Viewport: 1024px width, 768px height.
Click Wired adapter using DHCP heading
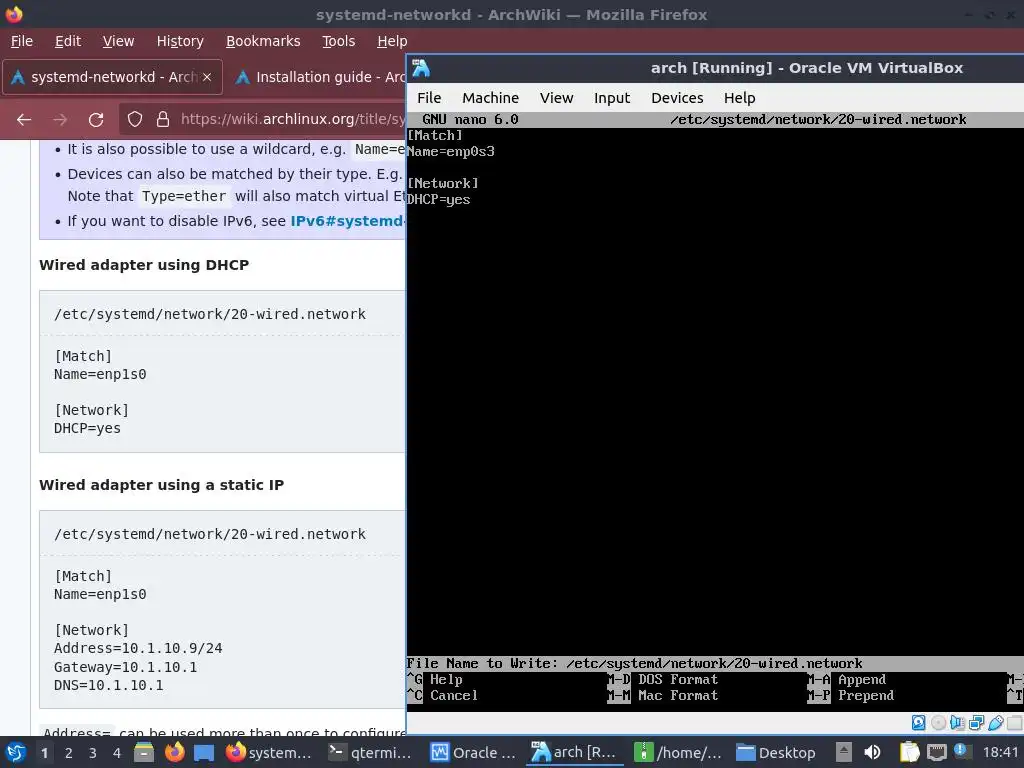(x=144, y=265)
